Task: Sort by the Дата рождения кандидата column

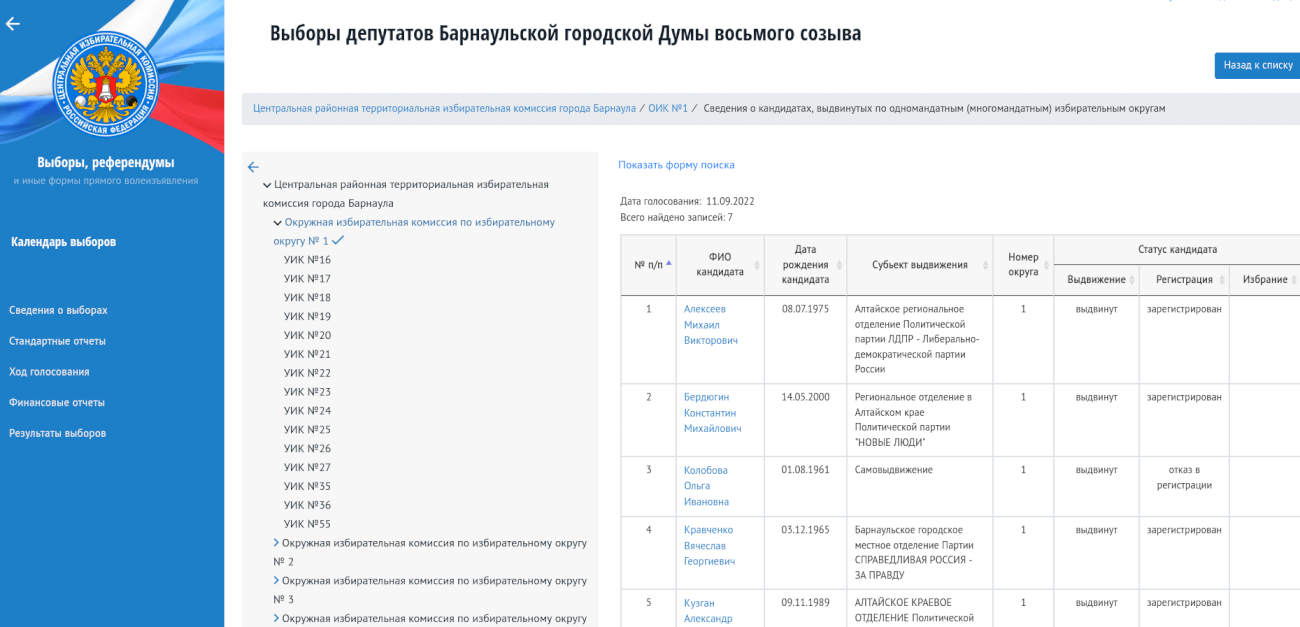Action: 839,265
